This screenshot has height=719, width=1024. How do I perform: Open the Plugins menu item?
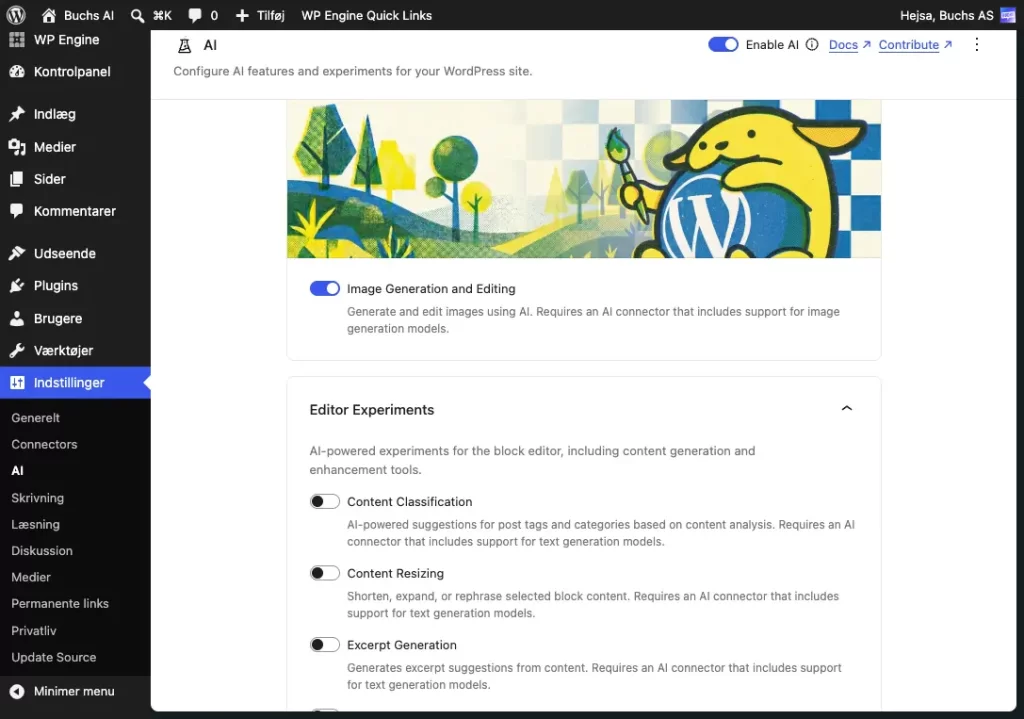(x=75, y=285)
